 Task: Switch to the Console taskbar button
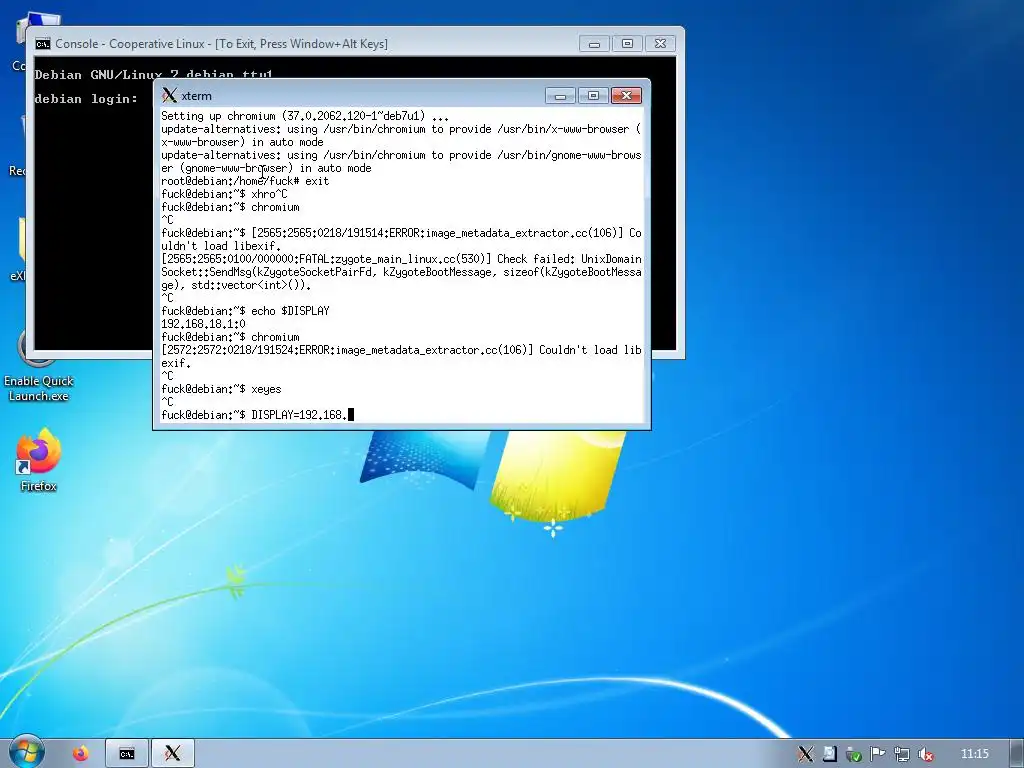[x=127, y=754]
